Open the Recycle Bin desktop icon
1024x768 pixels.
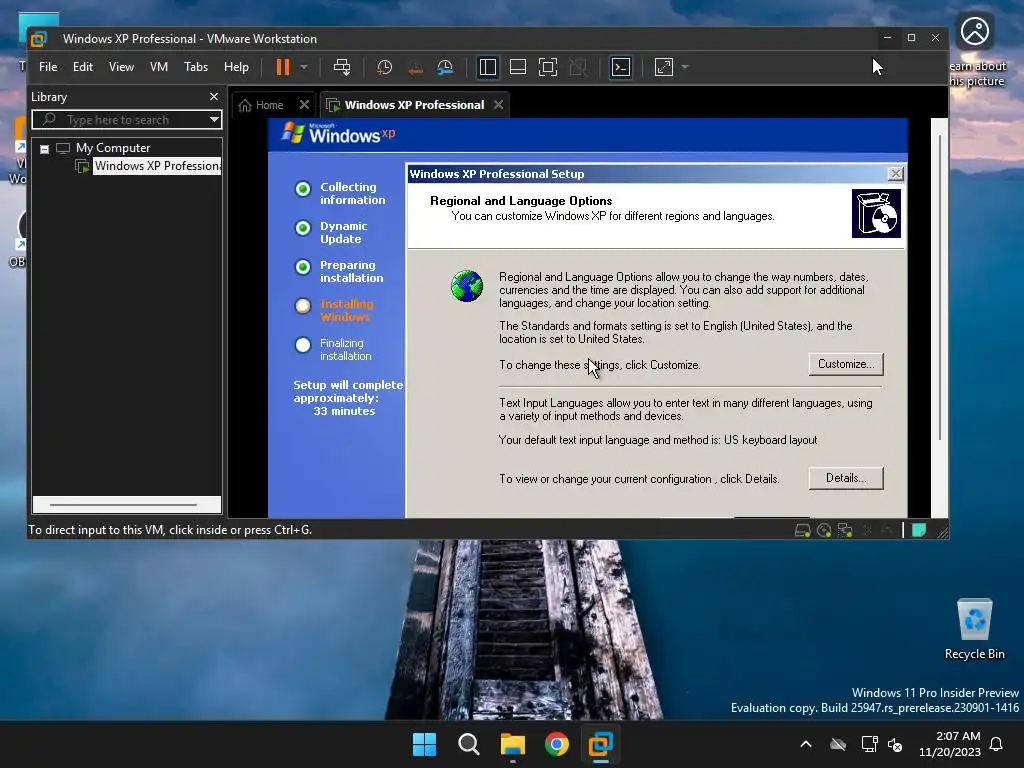[x=974, y=629]
